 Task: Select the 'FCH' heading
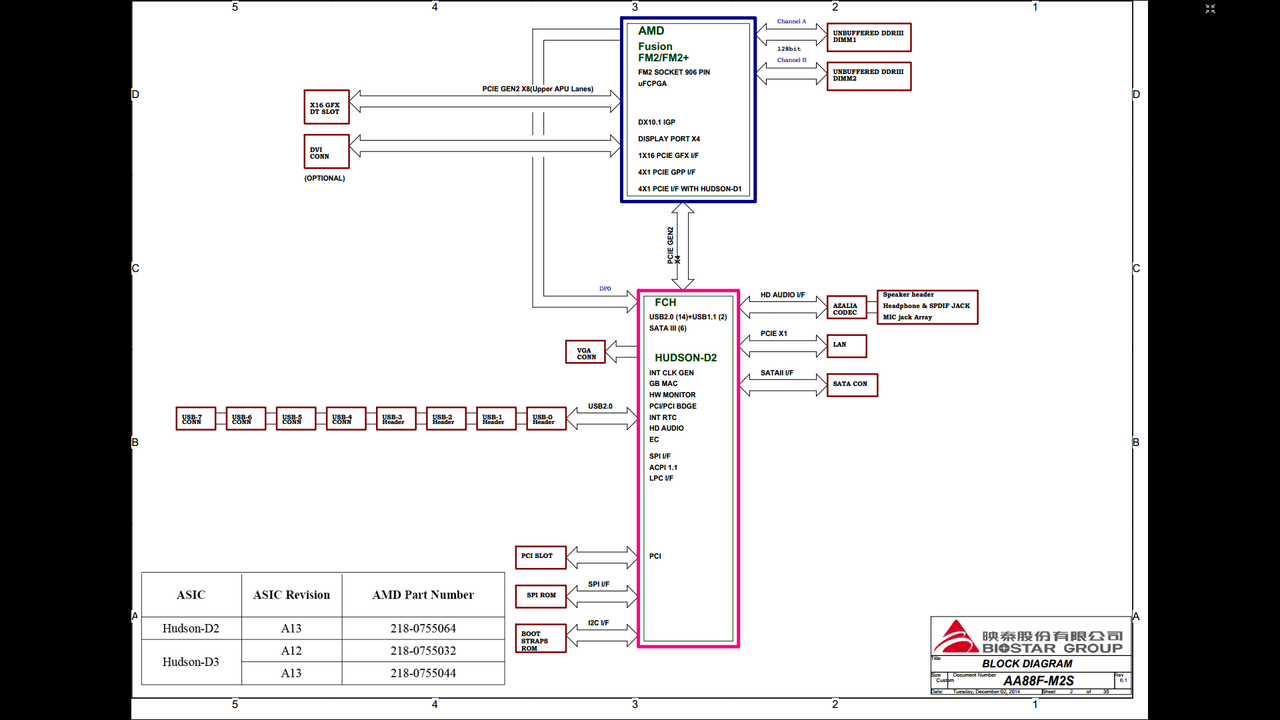666,302
